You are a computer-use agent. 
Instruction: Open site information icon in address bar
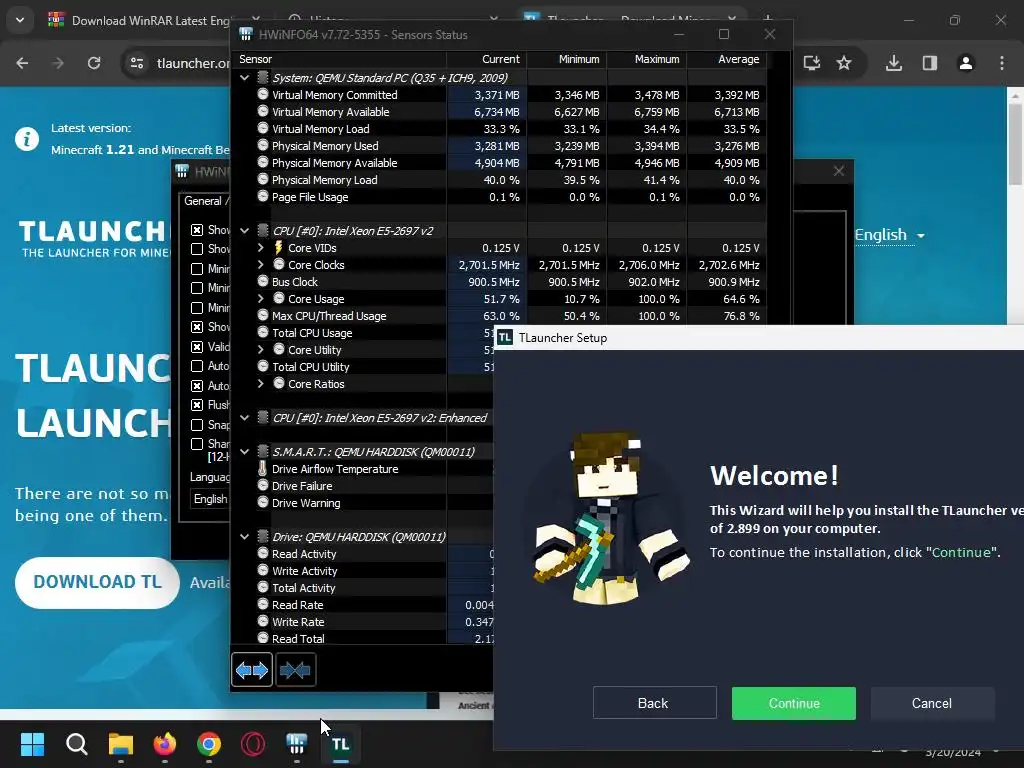coord(137,63)
